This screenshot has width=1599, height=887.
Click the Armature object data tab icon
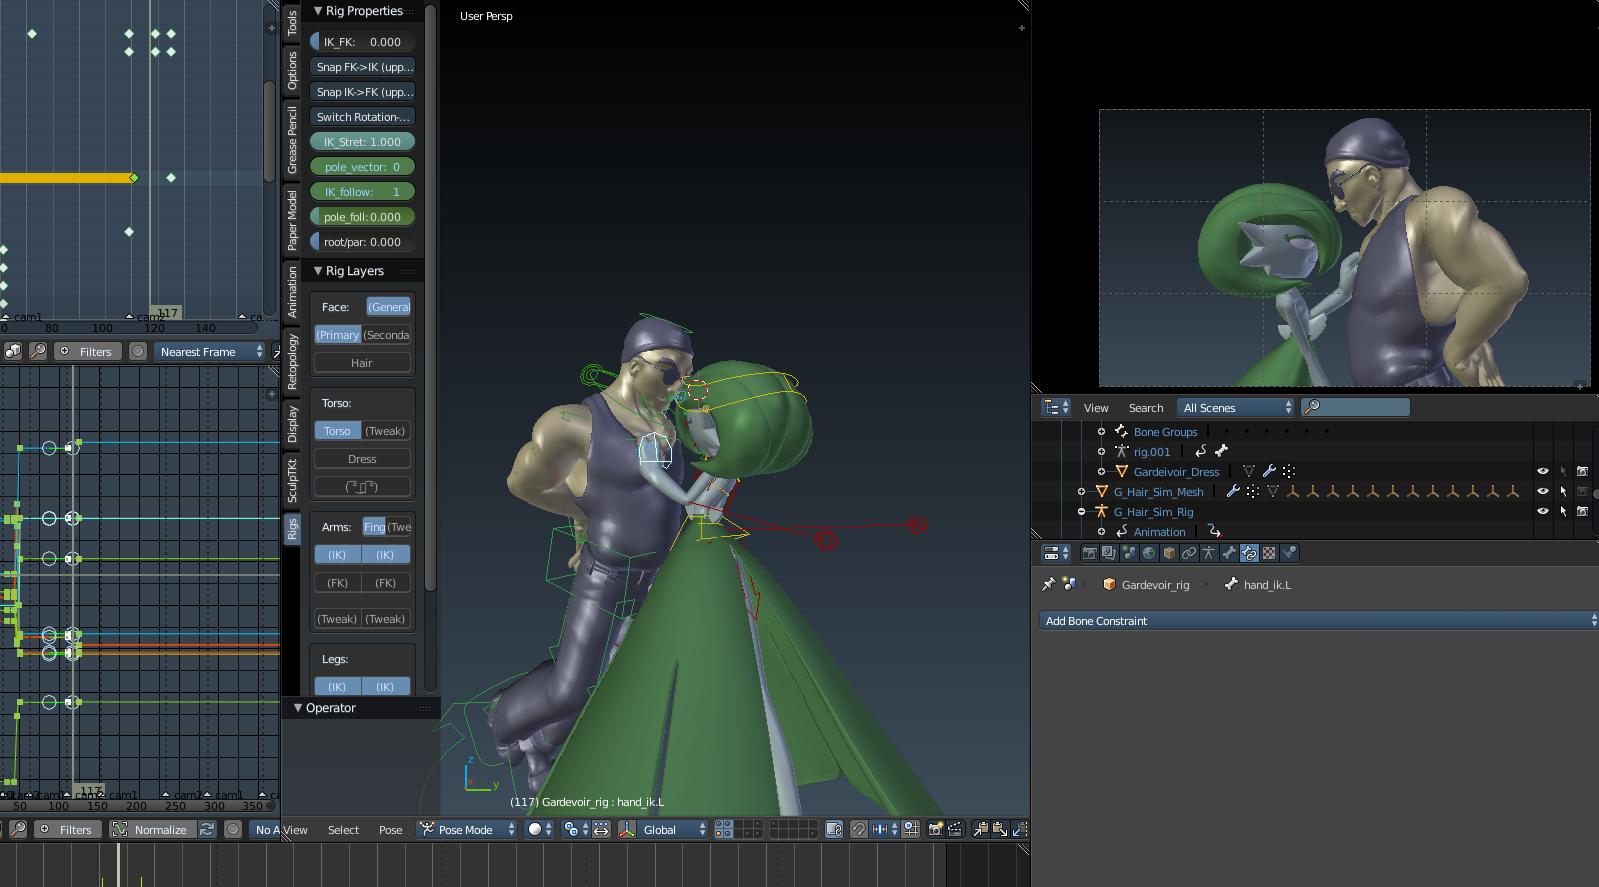pyautogui.click(x=1209, y=553)
